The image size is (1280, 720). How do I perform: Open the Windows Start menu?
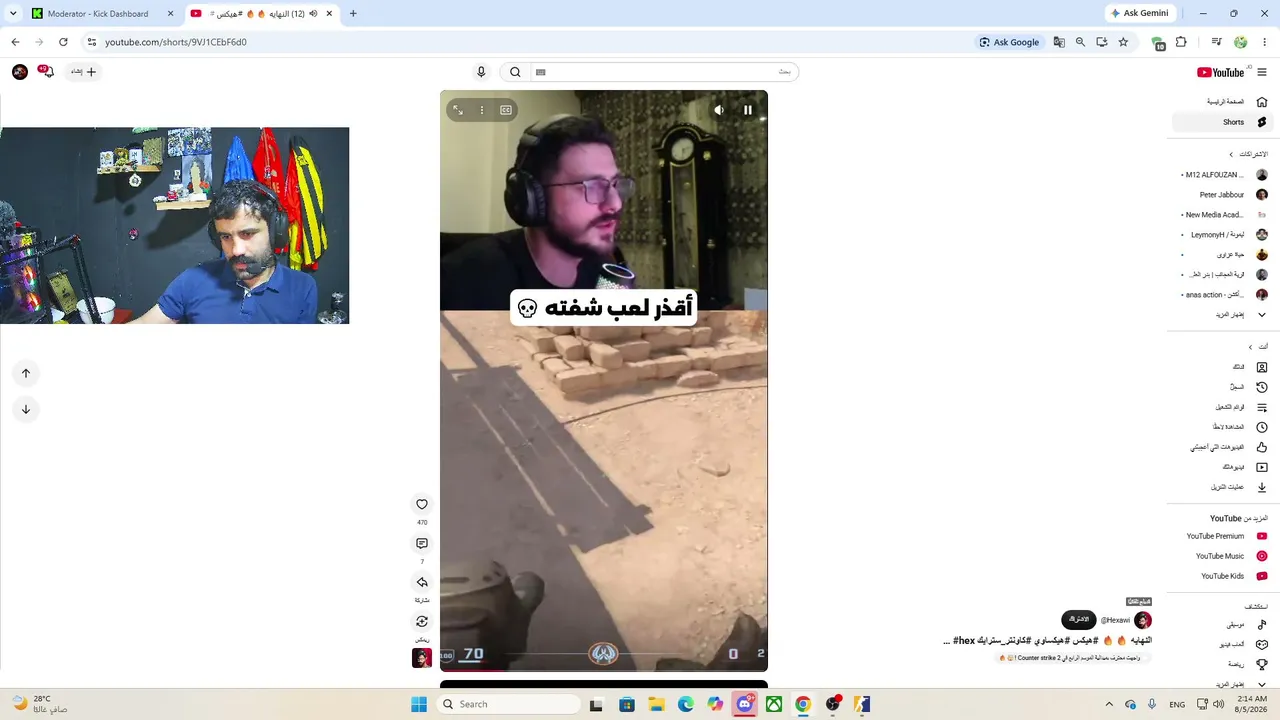(419, 704)
